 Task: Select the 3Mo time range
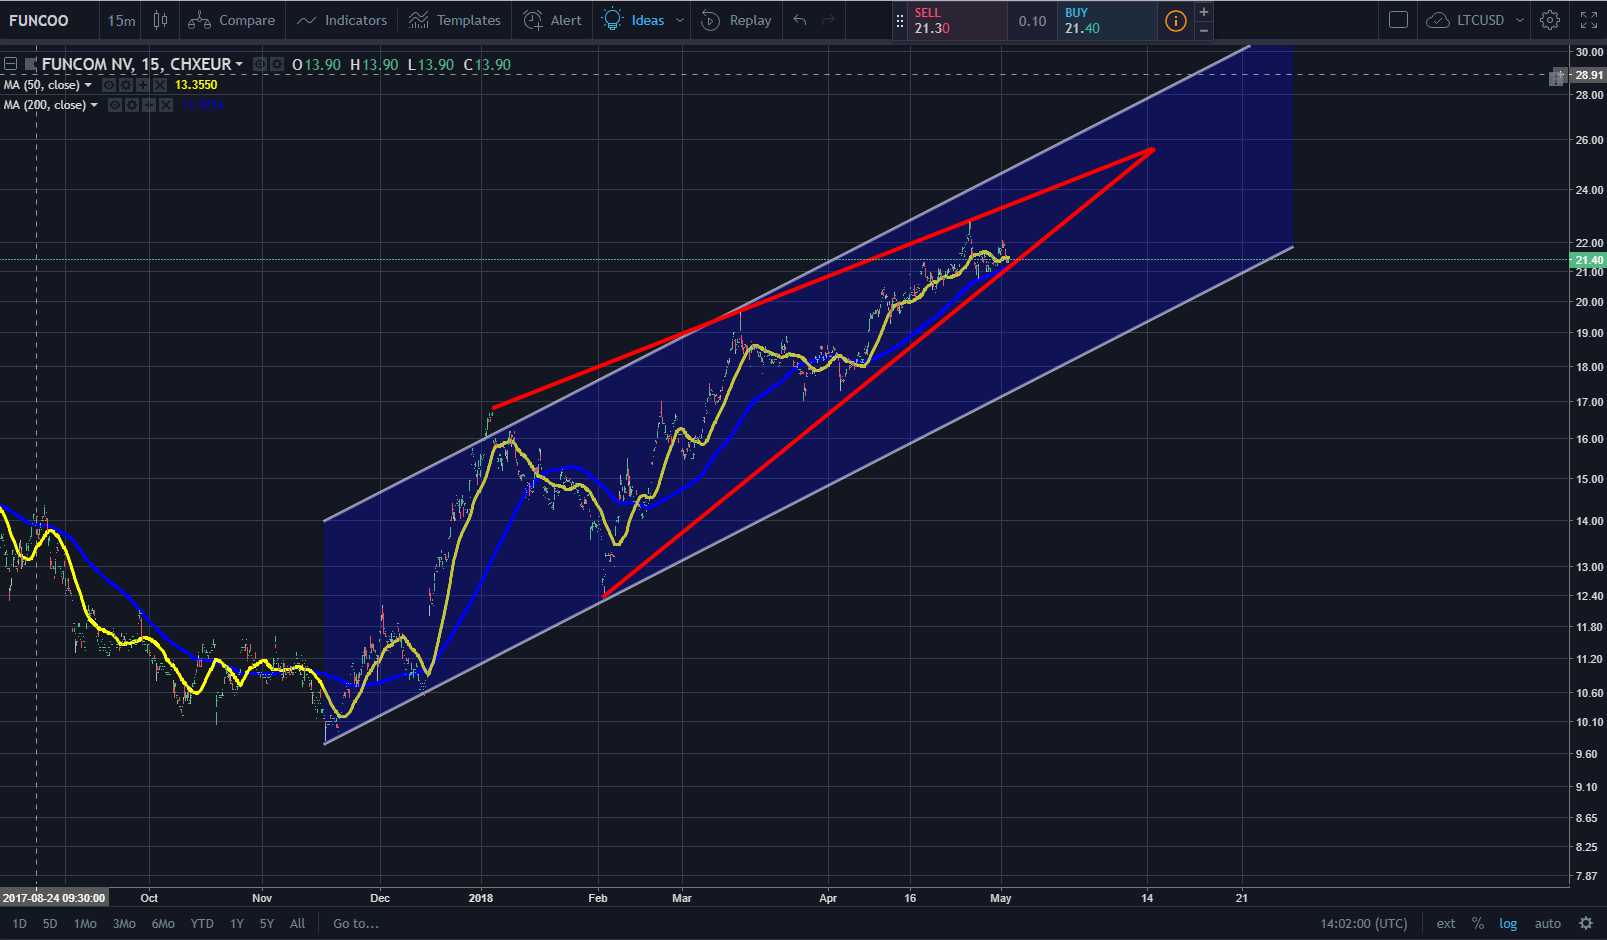coord(124,924)
